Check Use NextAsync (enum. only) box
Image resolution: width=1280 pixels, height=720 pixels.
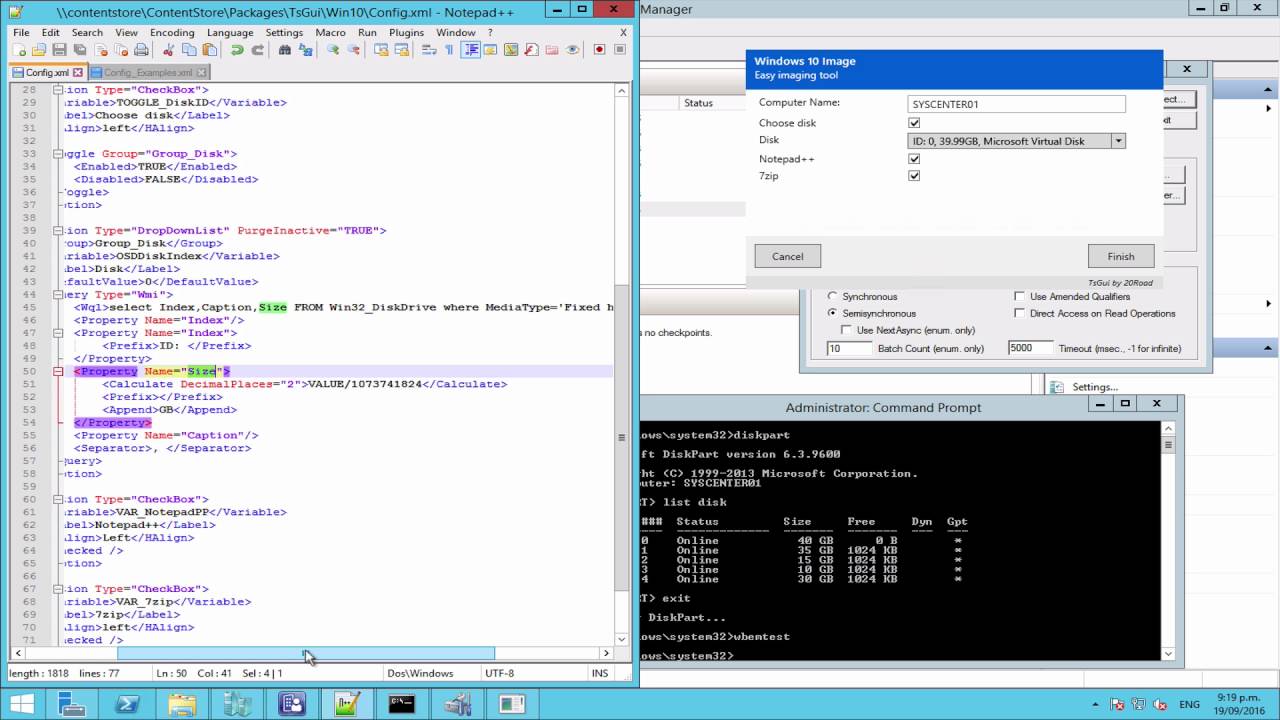pos(847,330)
